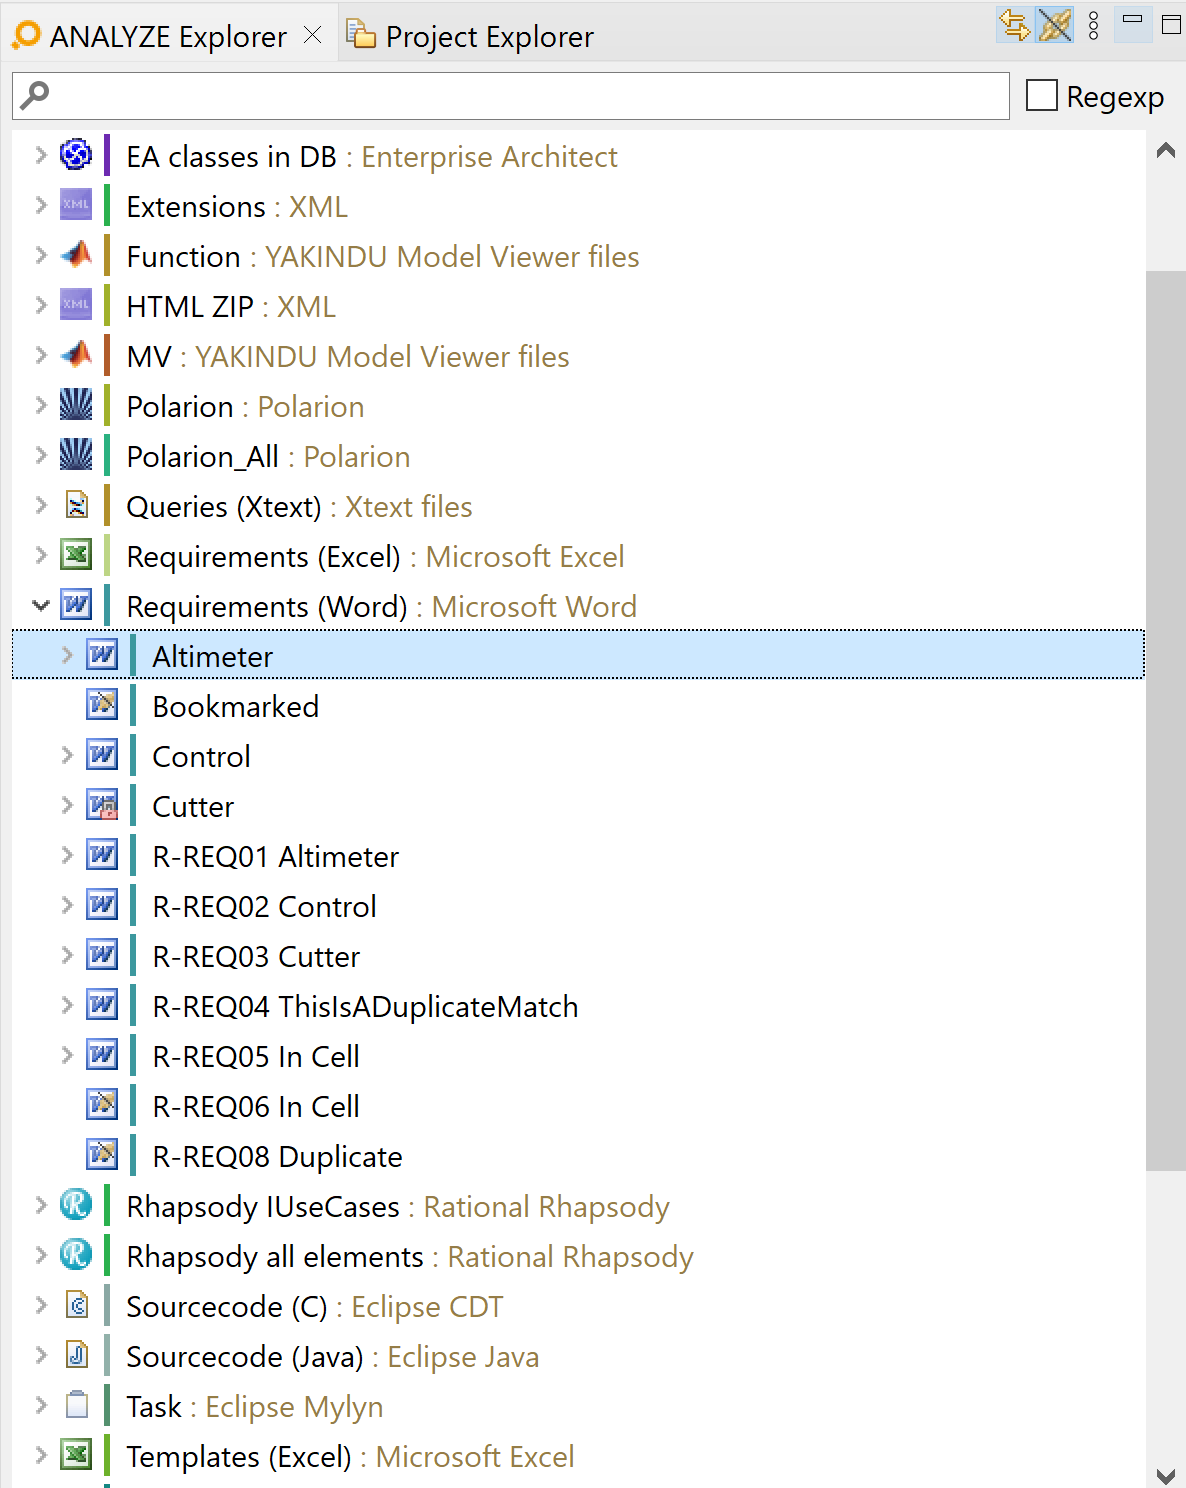Expand the Function node
Screen dimensions: 1186x1488
(x=40, y=255)
